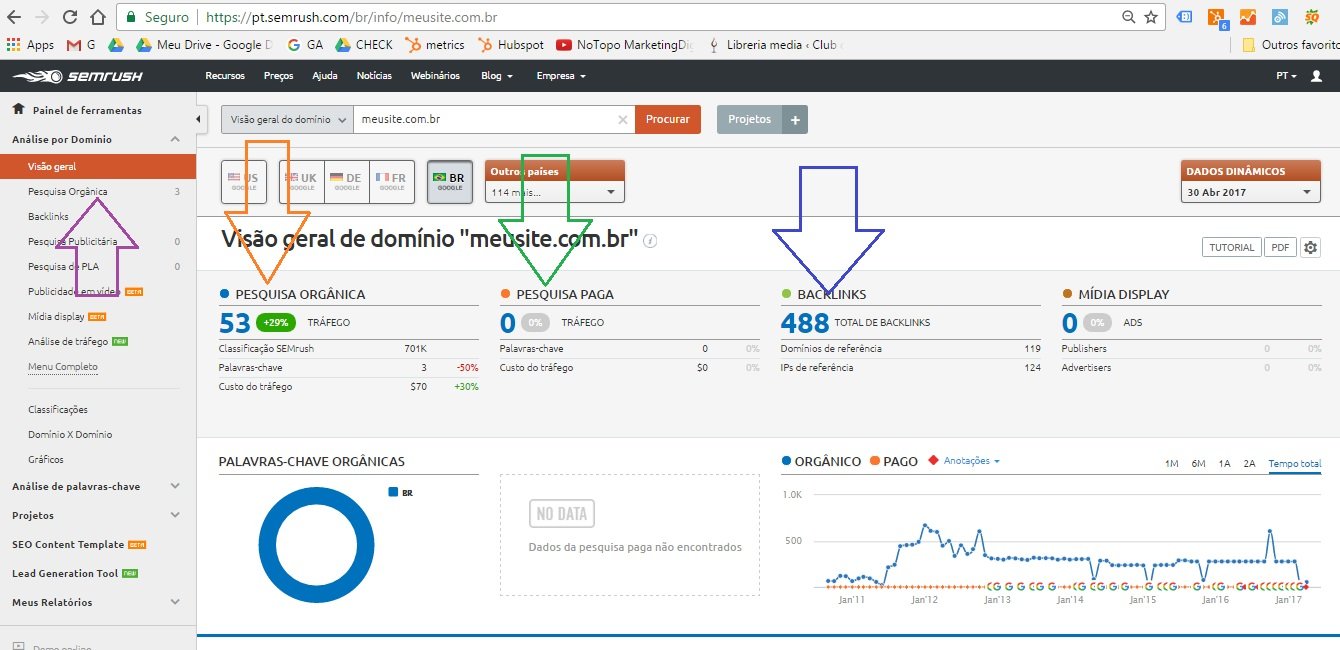Image resolution: width=1340 pixels, height=650 pixels.
Task: Open the browser zoom icon in the address bar
Action: [1129, 17]
